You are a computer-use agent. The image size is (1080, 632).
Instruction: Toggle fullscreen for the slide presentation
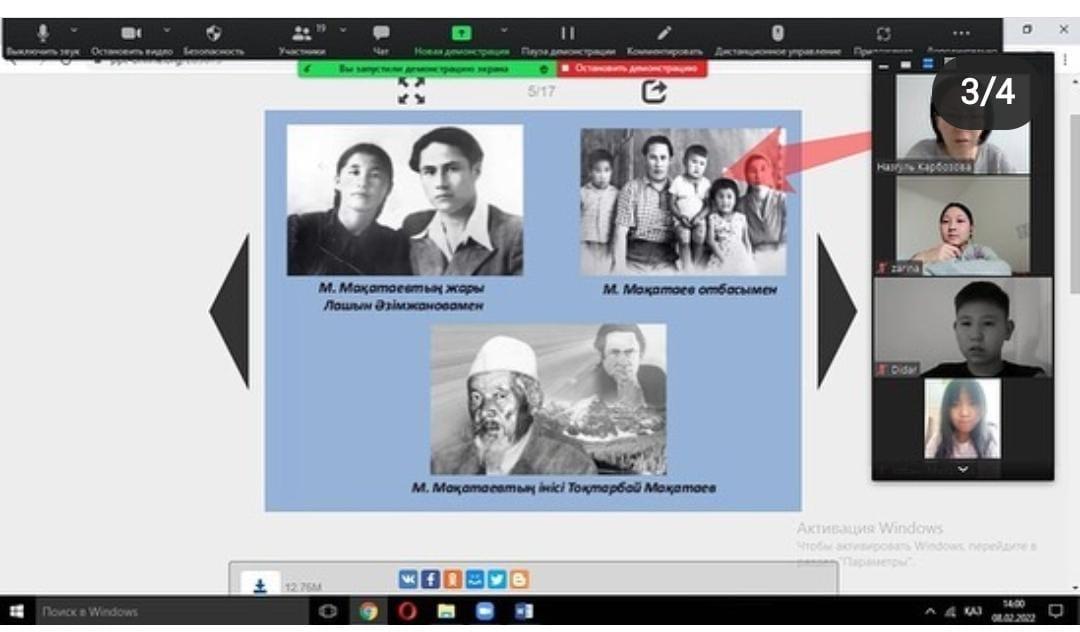pyautogui.click(x=411, y=92)
